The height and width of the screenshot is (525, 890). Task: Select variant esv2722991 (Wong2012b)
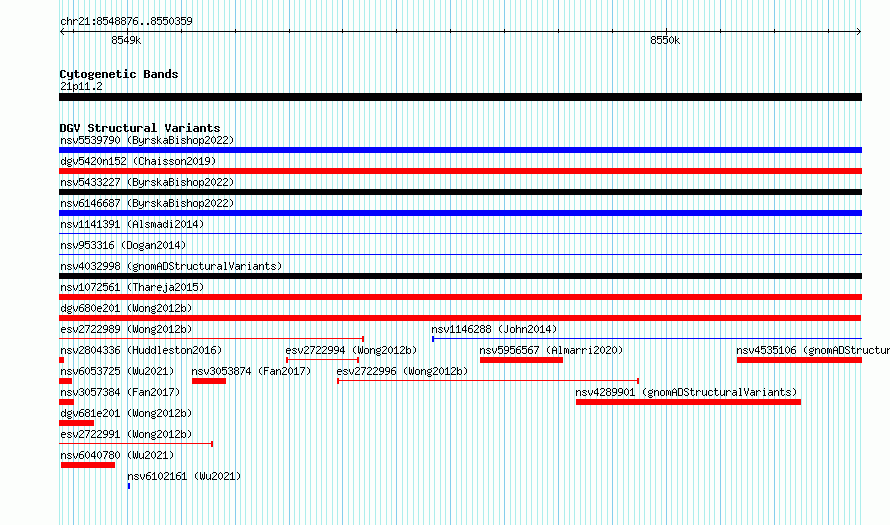click(x=126, y=434)
